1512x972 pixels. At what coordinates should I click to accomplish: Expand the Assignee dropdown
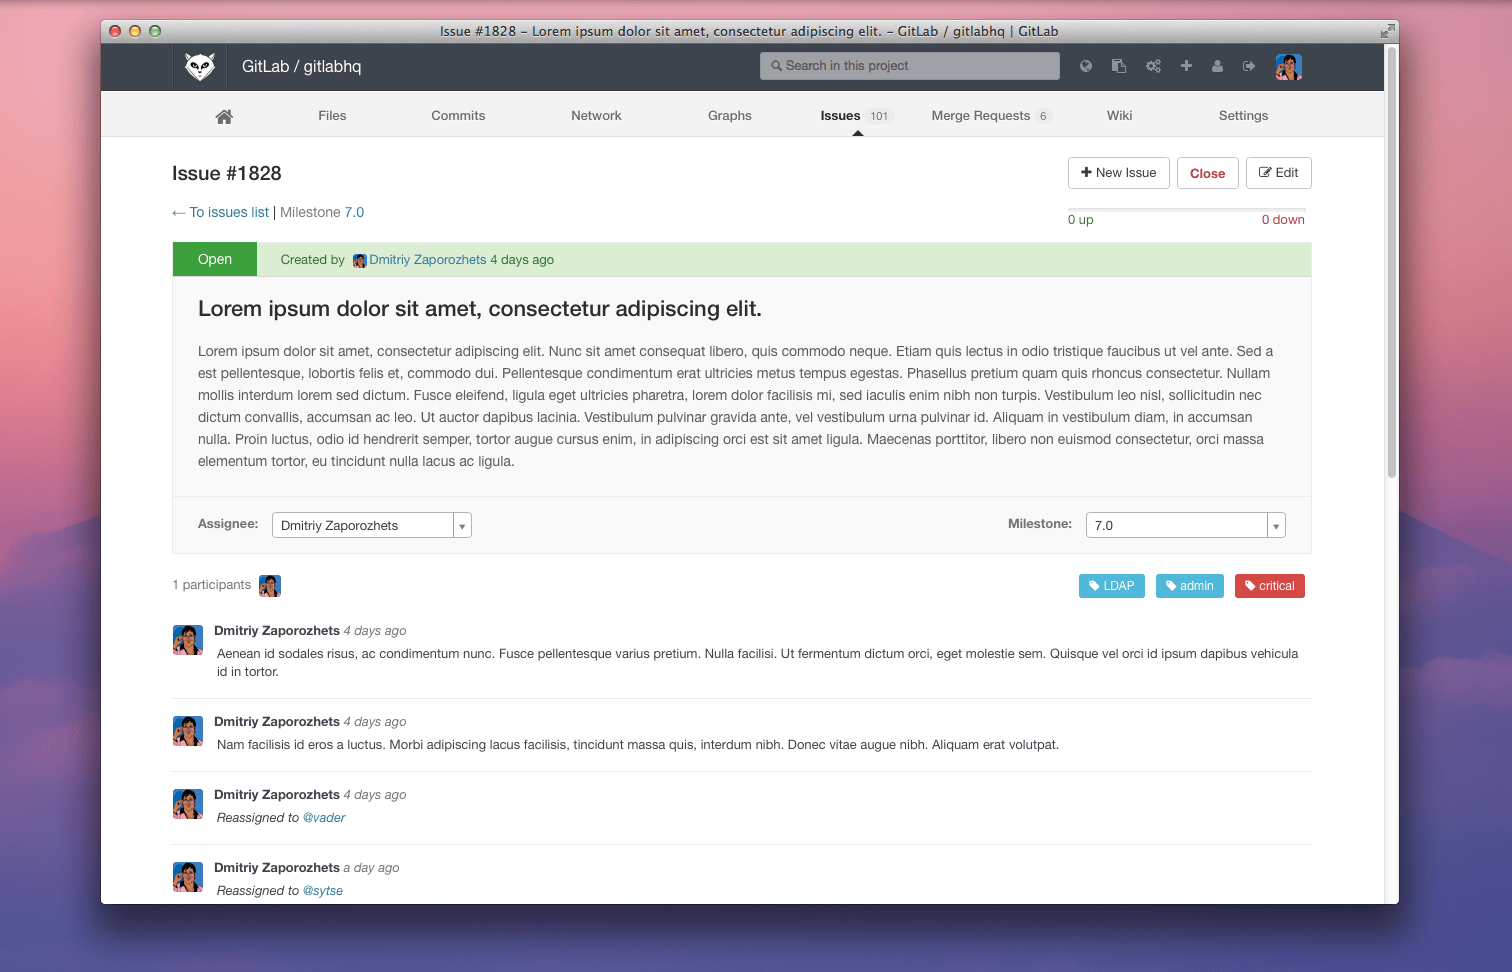461,524
